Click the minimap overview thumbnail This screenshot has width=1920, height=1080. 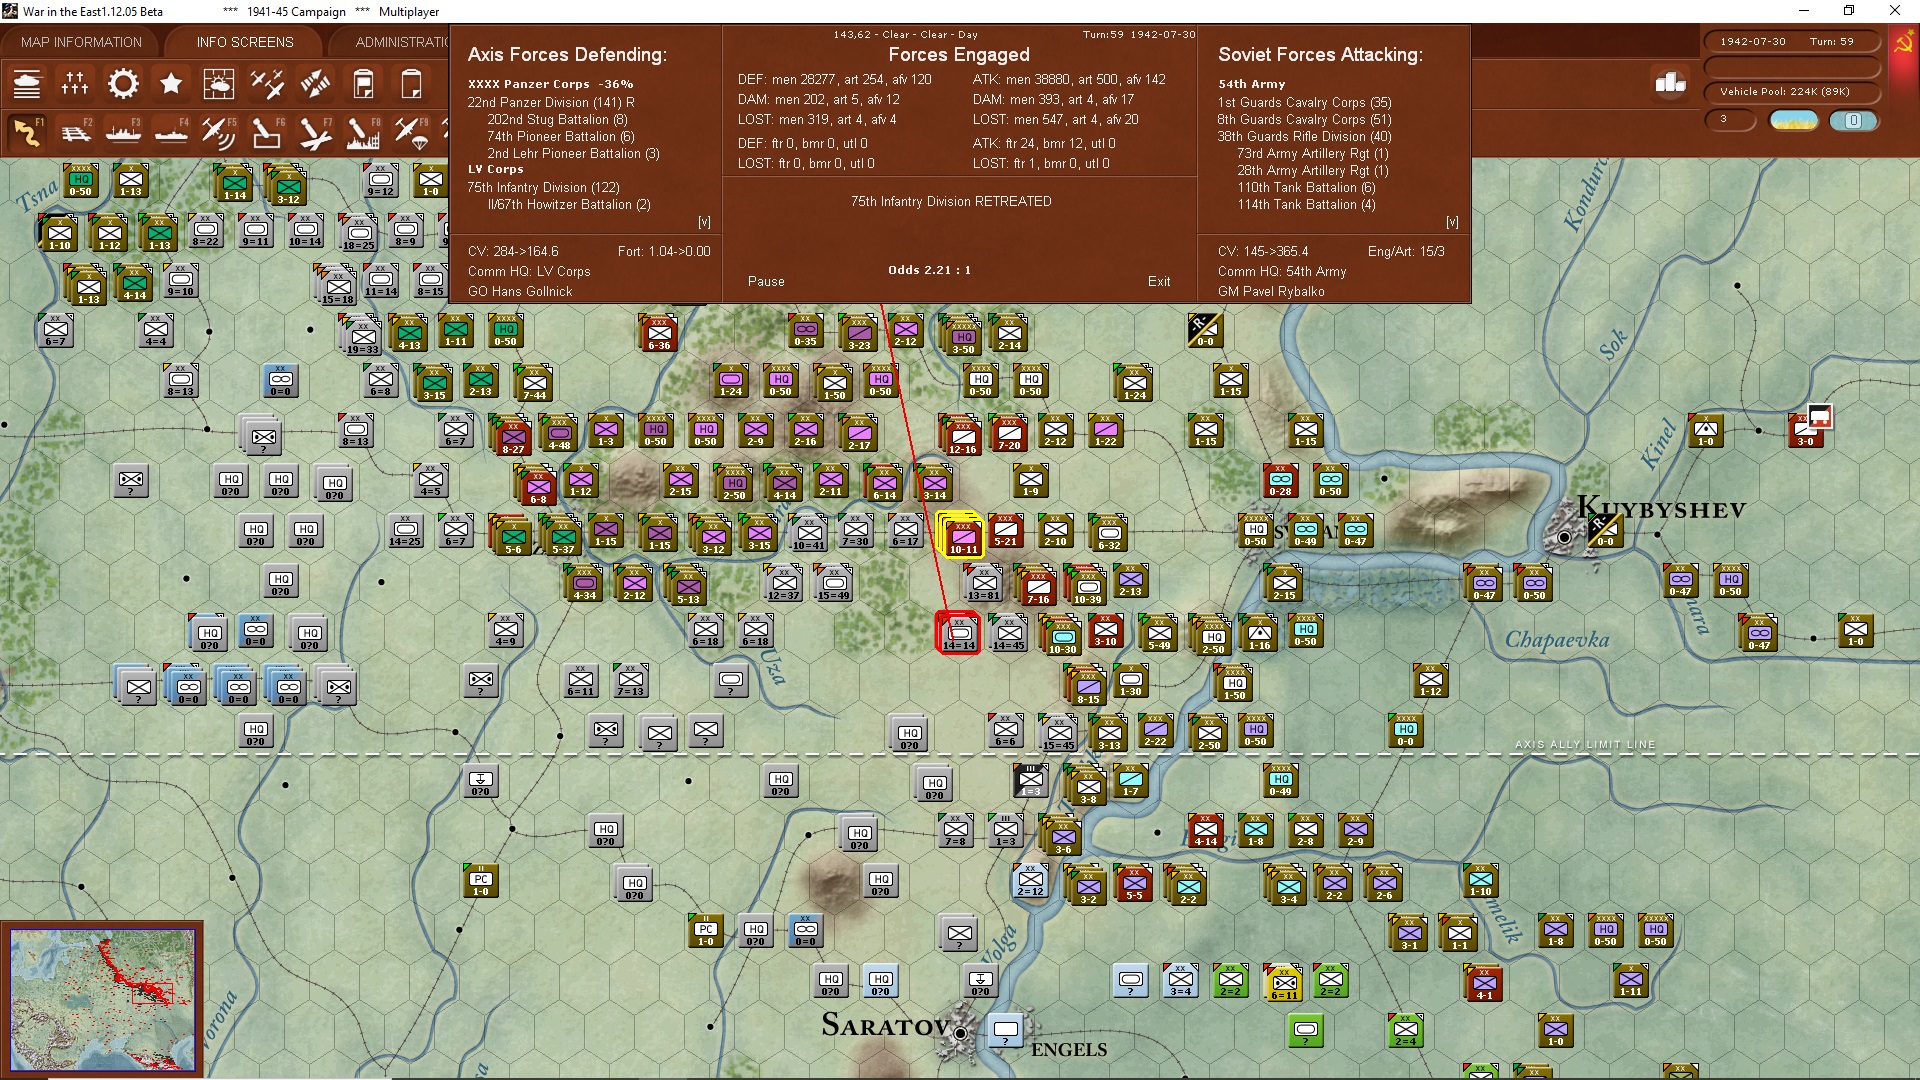pyautogui.click(x=102, y=999)
